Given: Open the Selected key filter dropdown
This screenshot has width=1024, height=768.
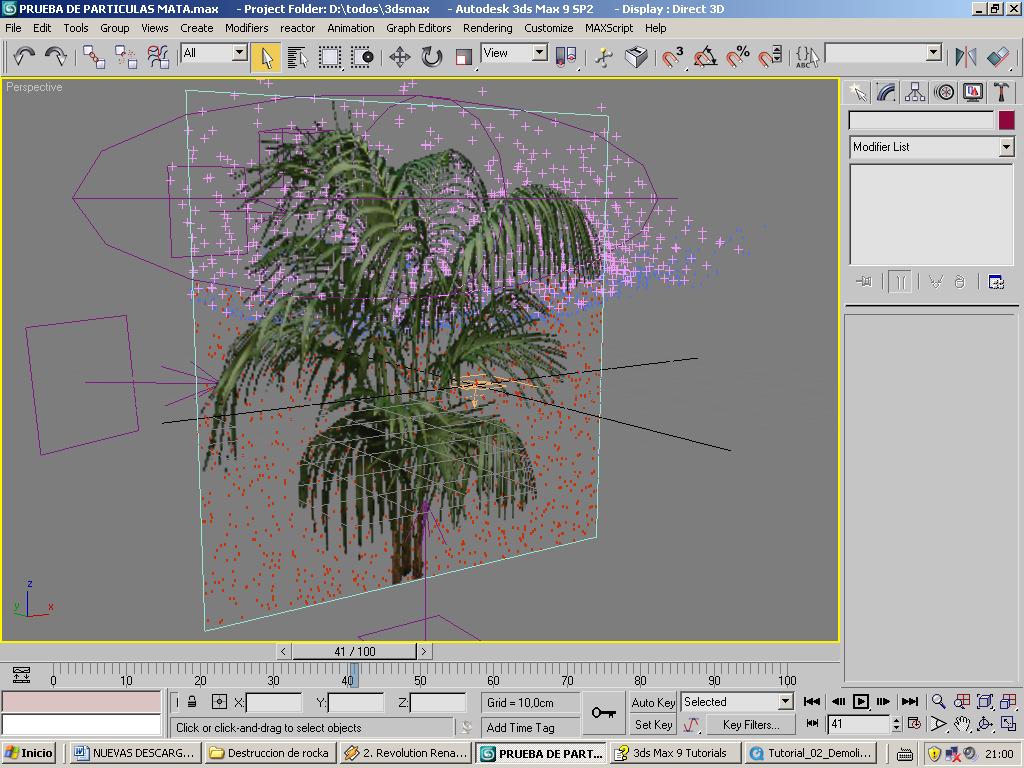Looking at the screenshot, I should [786, 702].
